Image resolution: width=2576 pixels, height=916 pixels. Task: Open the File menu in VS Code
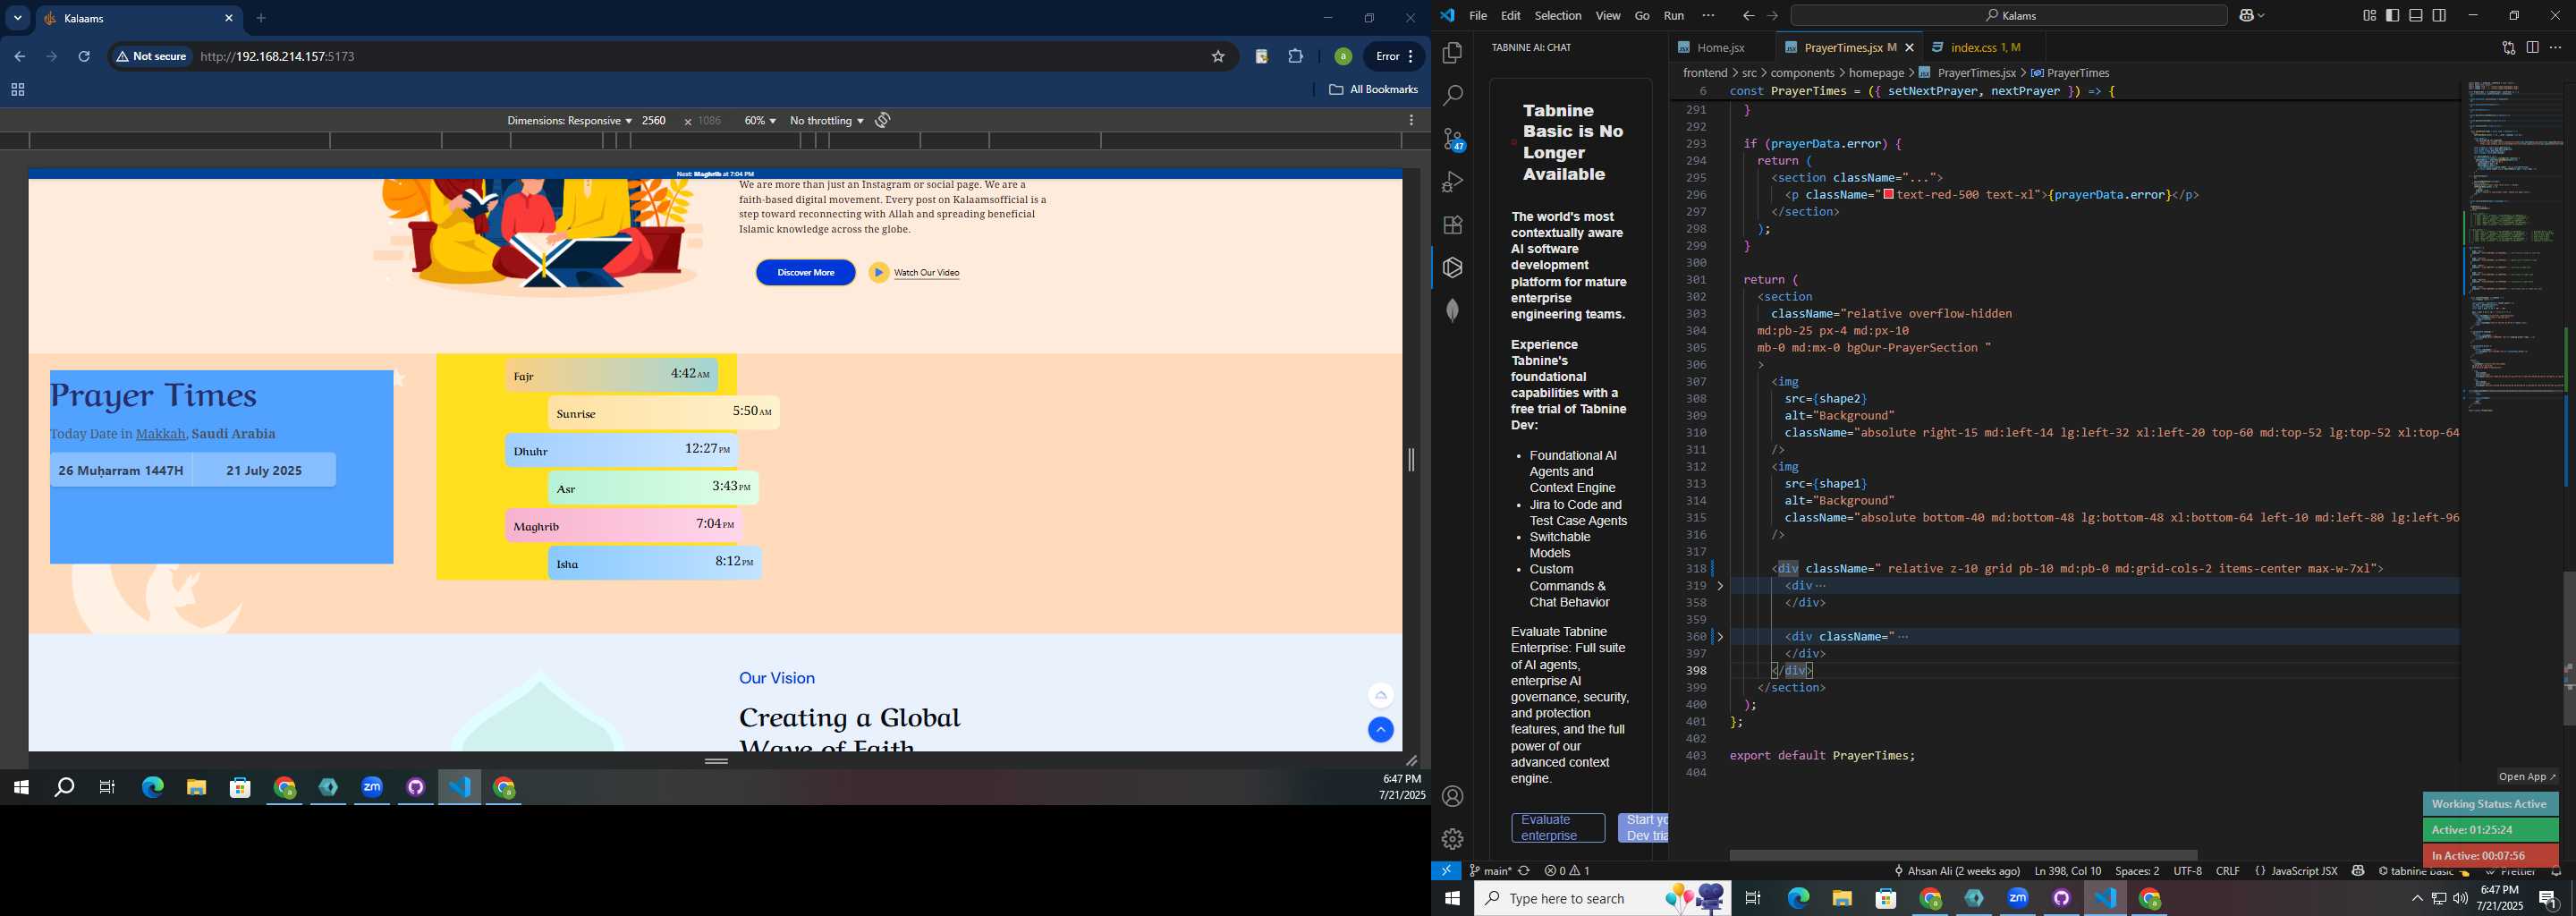(x=1478, y=16)
